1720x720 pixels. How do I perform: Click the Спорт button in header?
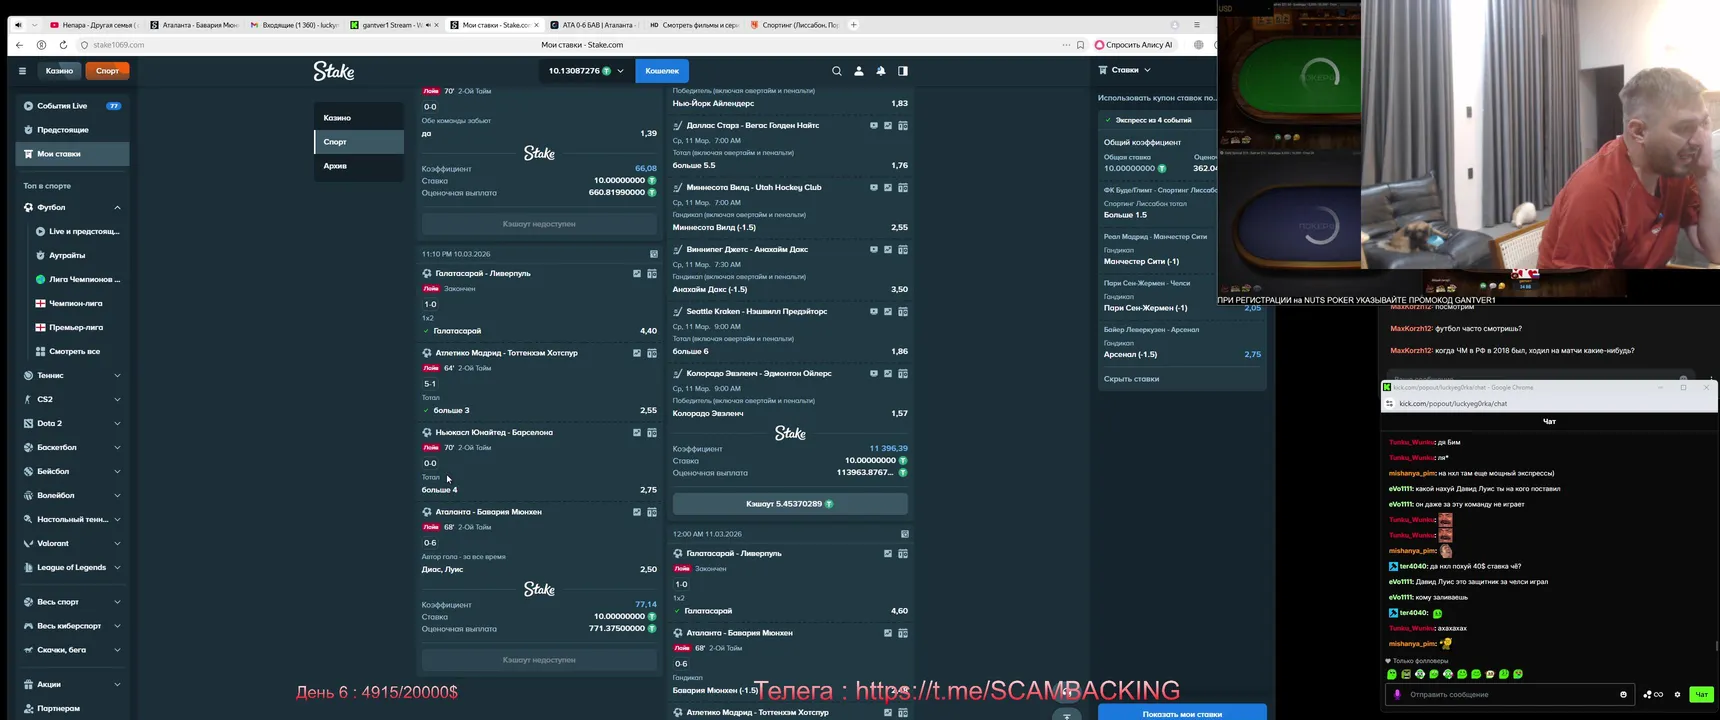point(107,71)
